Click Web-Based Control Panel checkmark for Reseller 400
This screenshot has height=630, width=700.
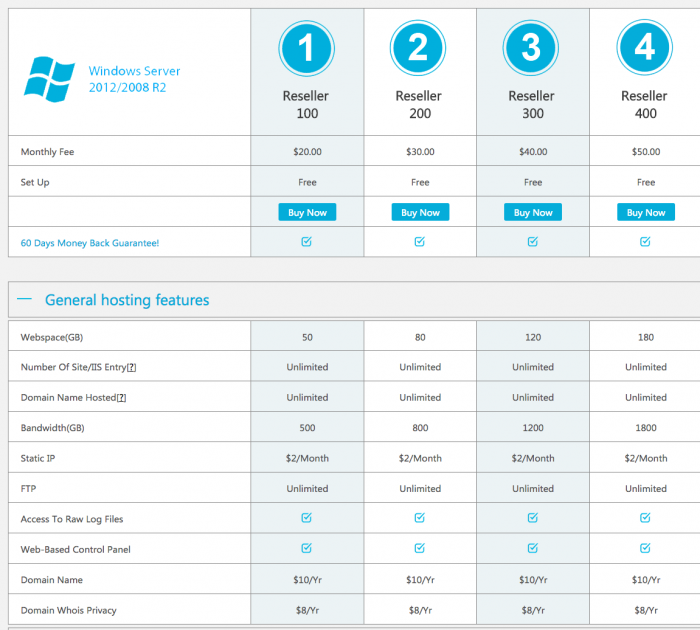click(646, 548)
